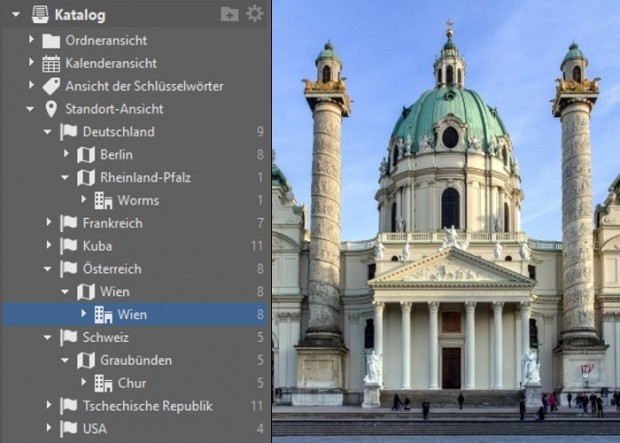Open the Chur city entry
This screenshot has height=443, width=620.
click(132, 383)
